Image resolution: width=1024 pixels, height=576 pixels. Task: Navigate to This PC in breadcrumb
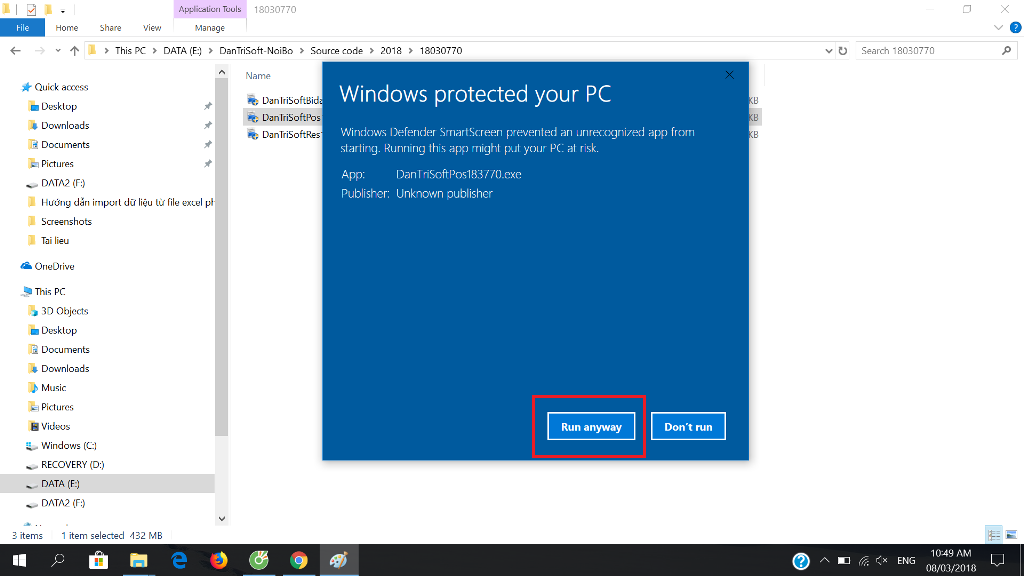tap(130, 50)
